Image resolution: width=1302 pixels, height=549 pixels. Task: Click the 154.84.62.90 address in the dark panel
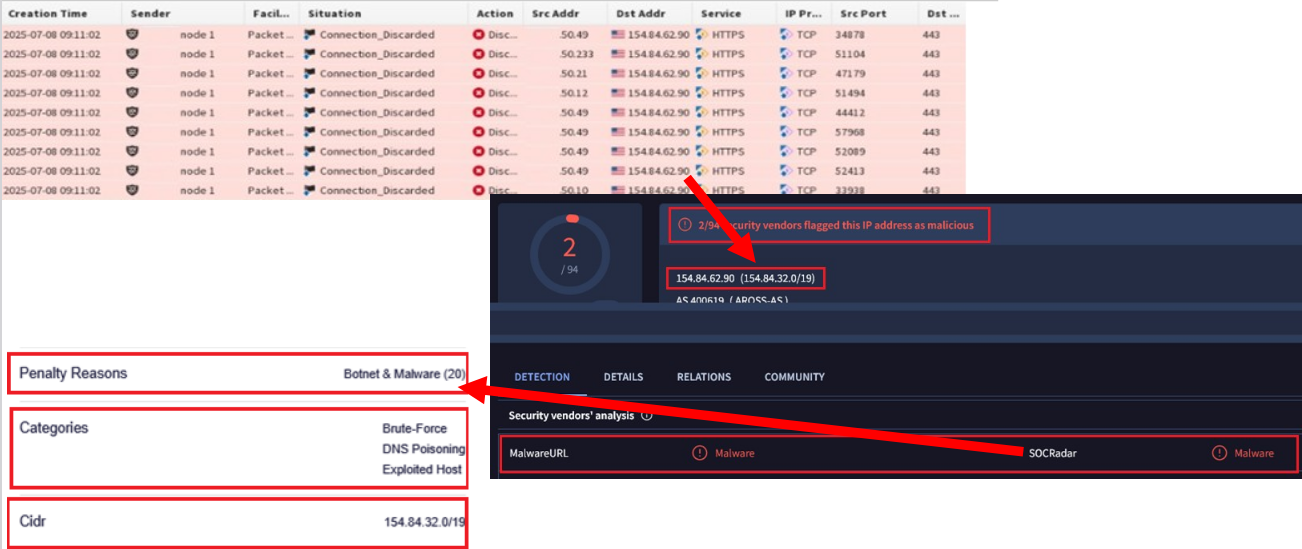[705, 278]
